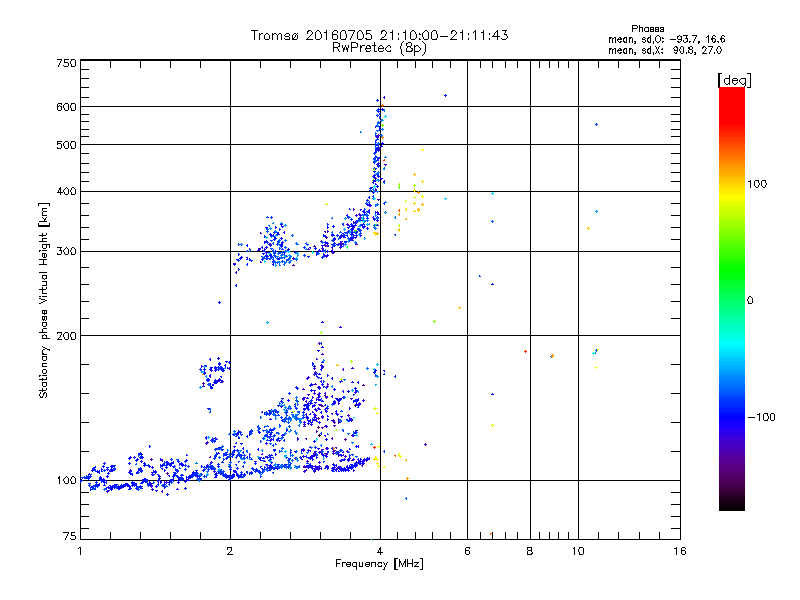
Task: Click 'Stationary phase Virtual Height [km]' axis label
Action: (x=44, y=300)
